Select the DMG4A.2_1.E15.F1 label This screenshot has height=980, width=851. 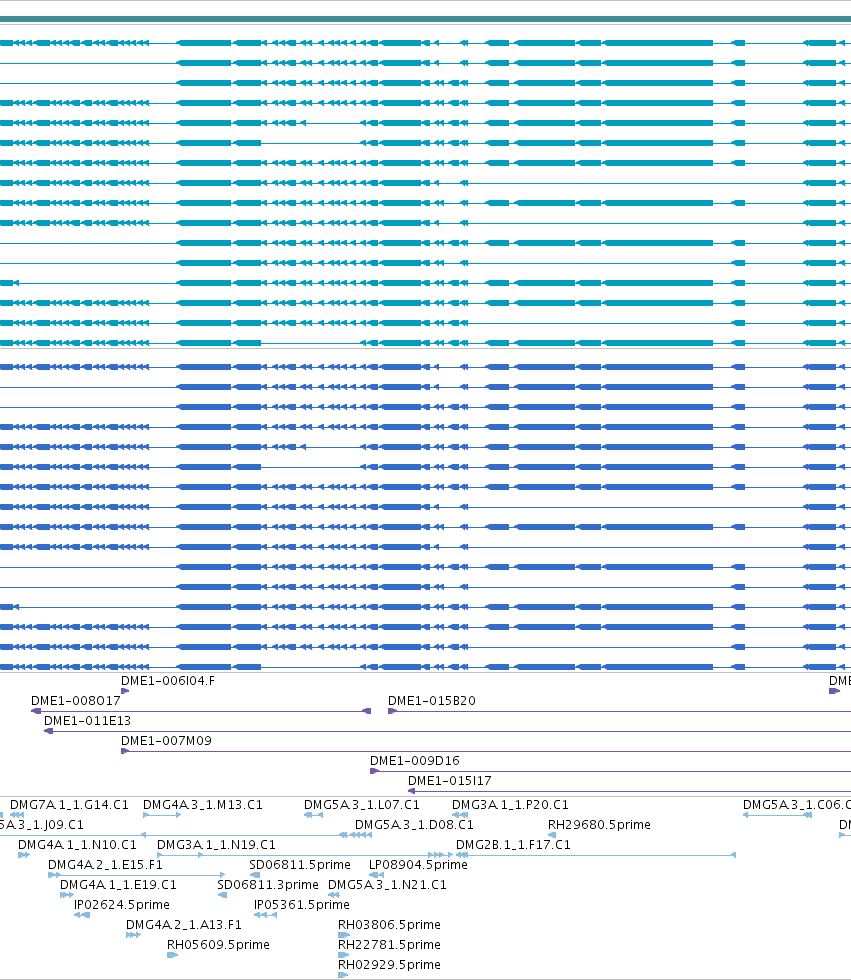(105, 864)
